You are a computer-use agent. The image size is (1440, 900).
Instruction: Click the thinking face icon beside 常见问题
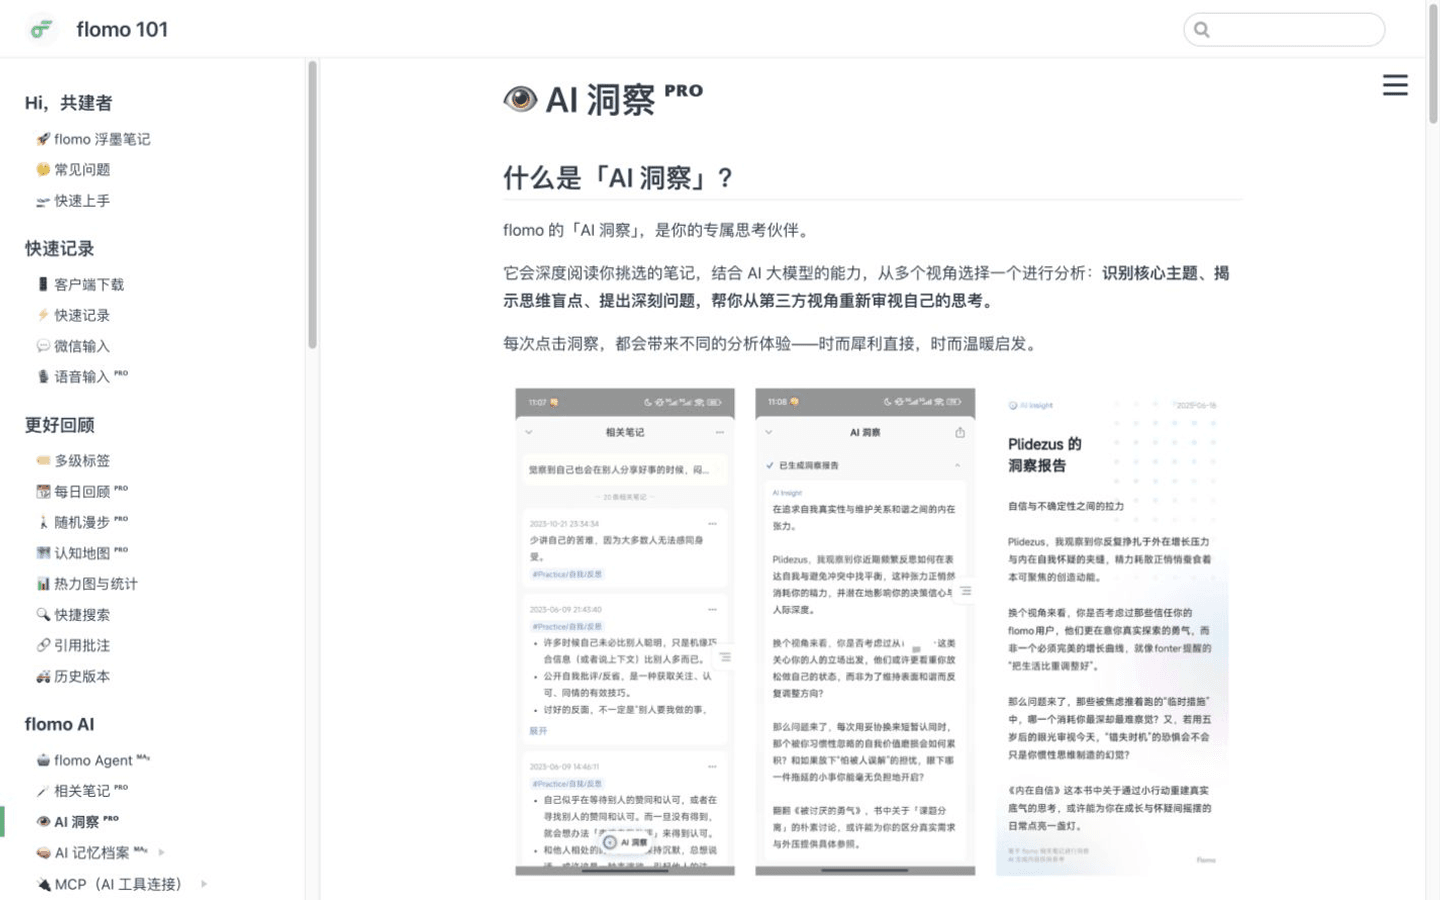[x=43, y=170]
